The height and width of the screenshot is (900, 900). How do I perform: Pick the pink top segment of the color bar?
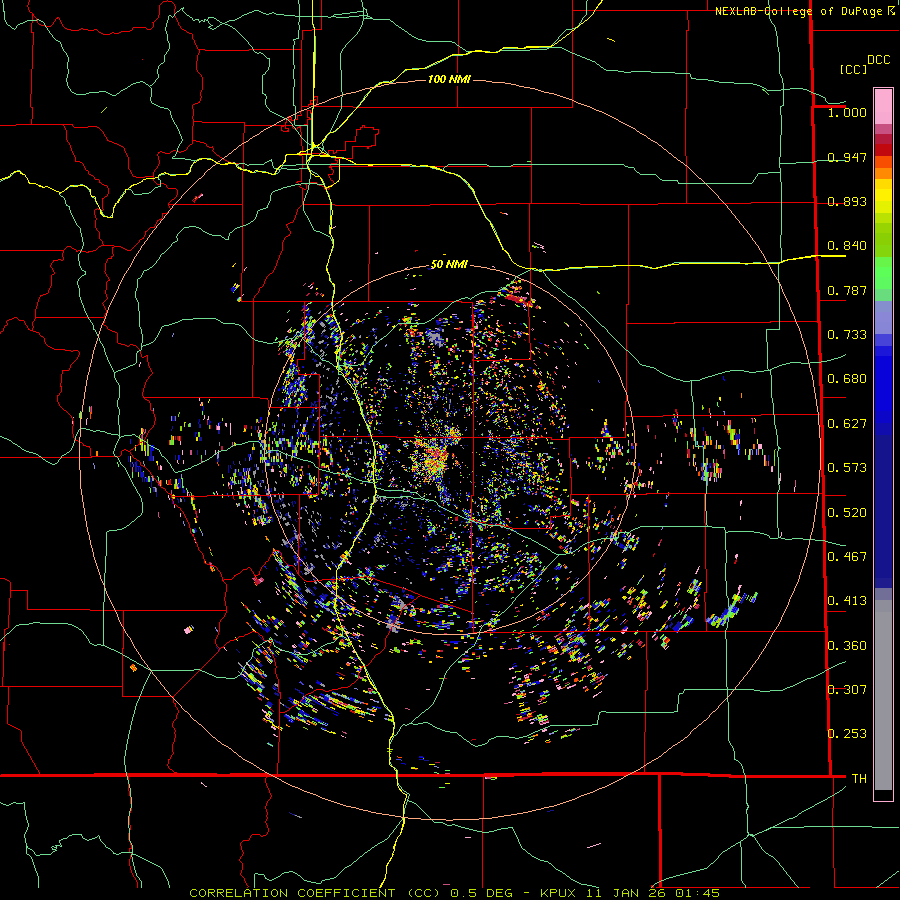[883, 106]
